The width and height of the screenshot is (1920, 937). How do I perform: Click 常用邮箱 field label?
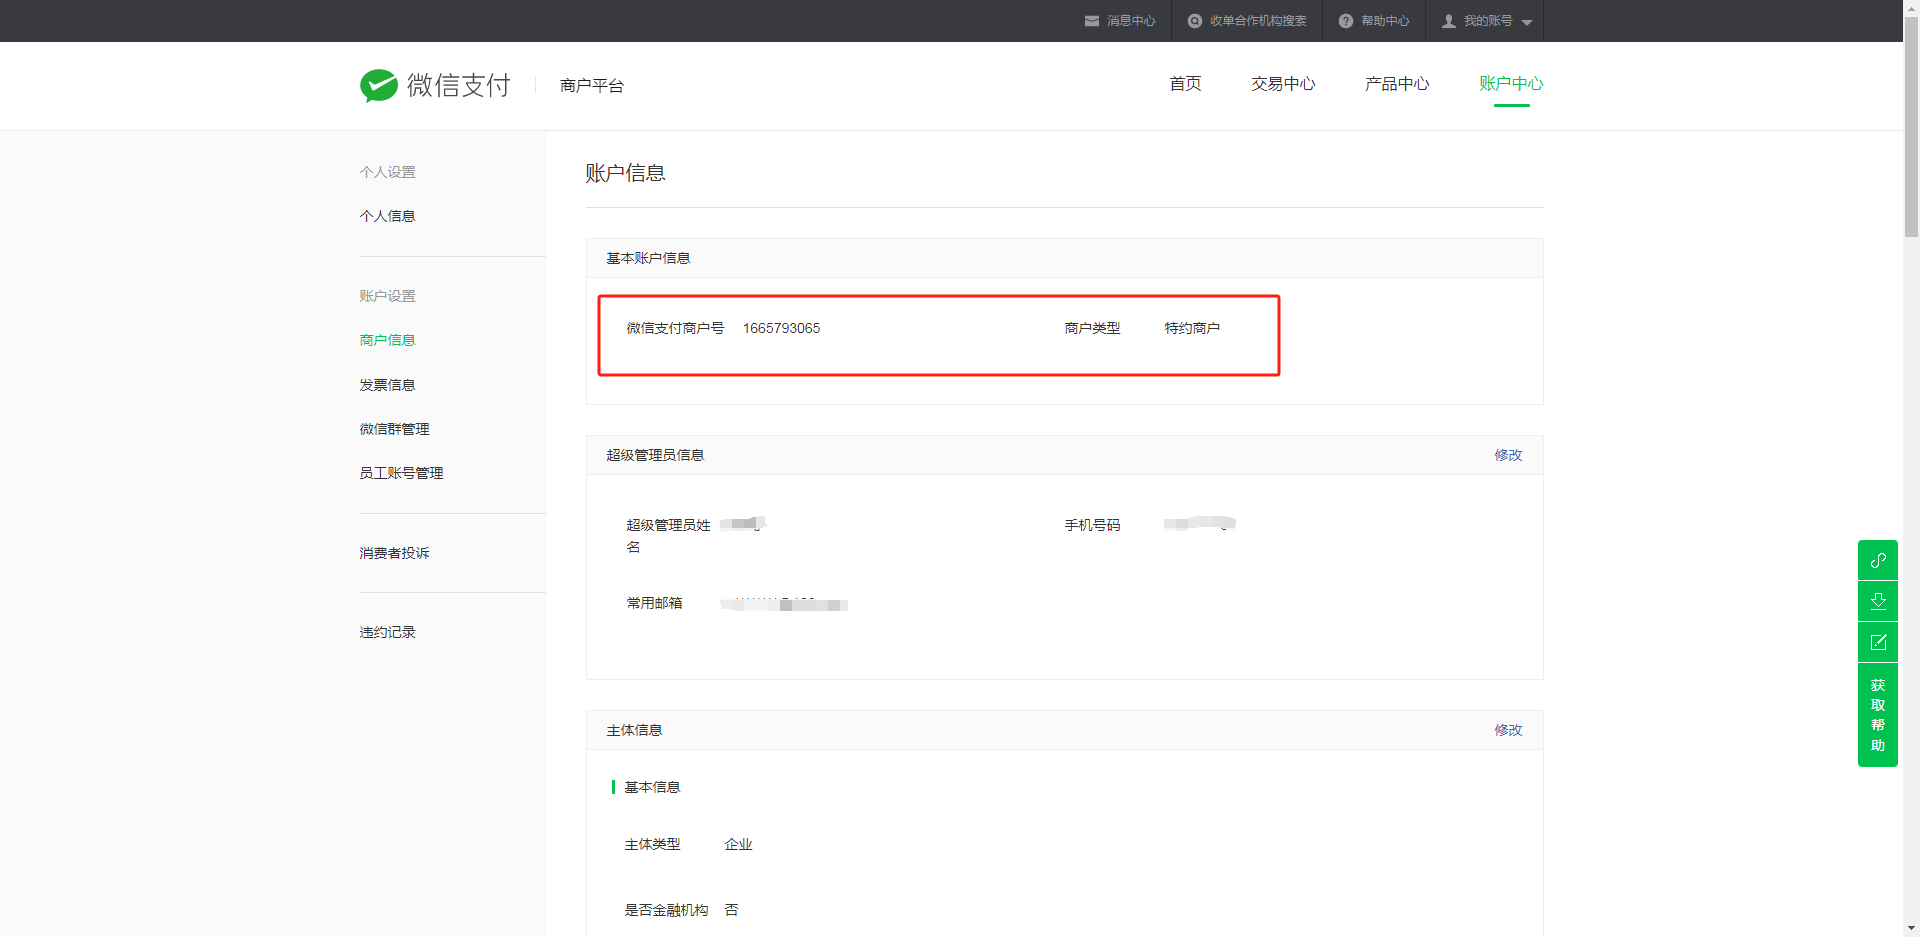(654, 603)
